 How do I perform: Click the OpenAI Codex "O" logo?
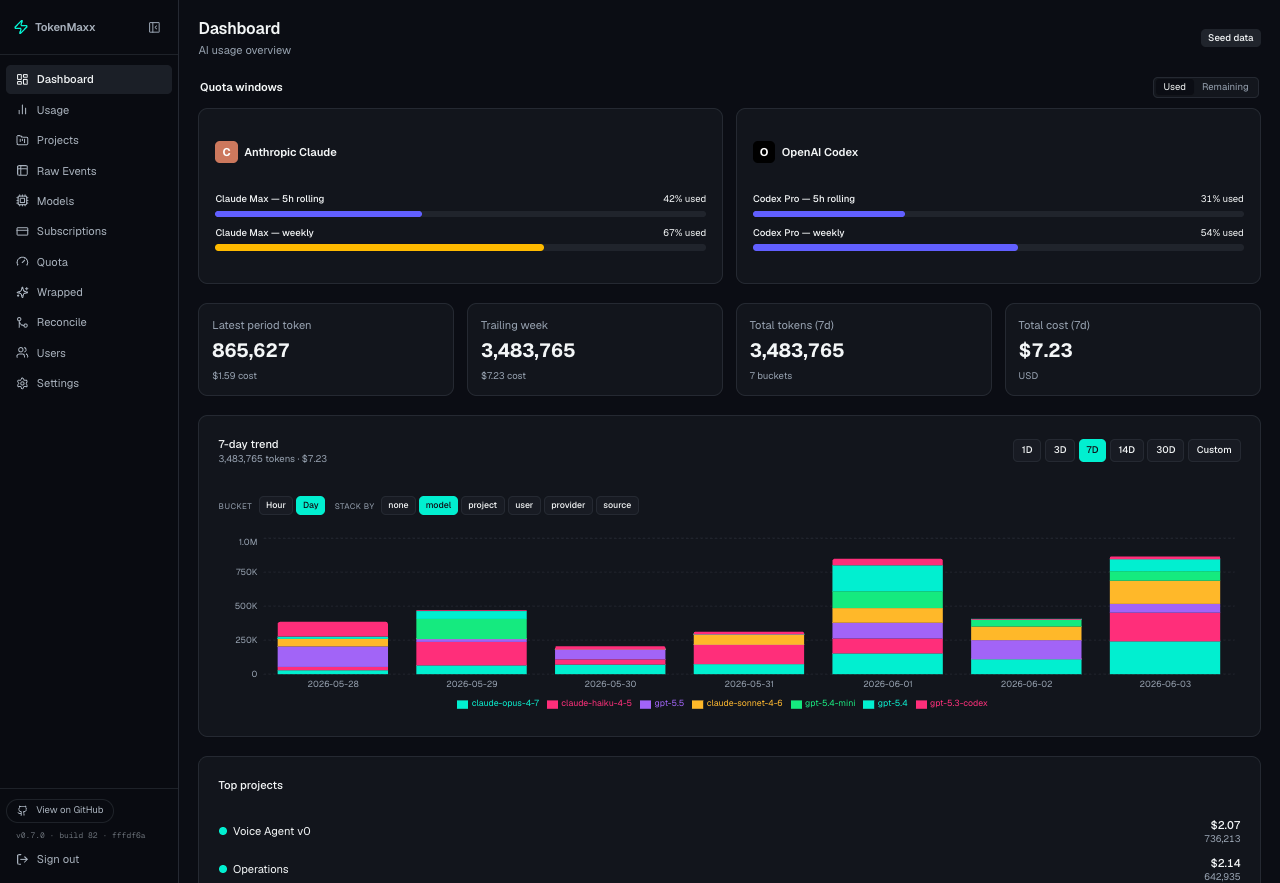click(x=764, y=152)
